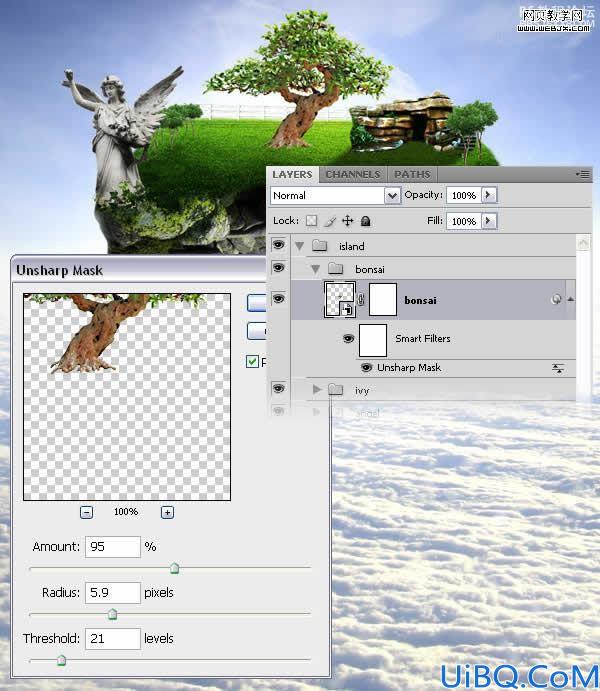The image size is (600, 691).
Task: Toggle visibility of the bonsai smart object layer
Action: (278, 299)
